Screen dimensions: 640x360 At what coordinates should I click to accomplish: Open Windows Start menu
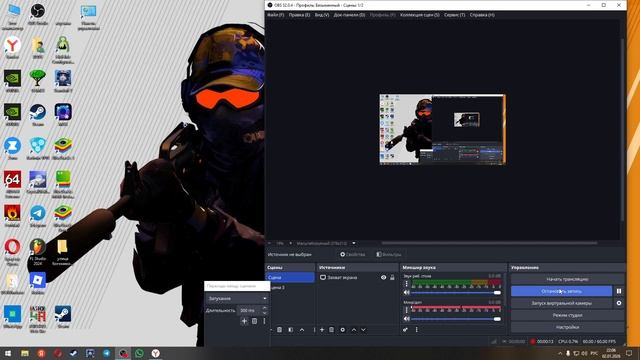click(8, 353)
